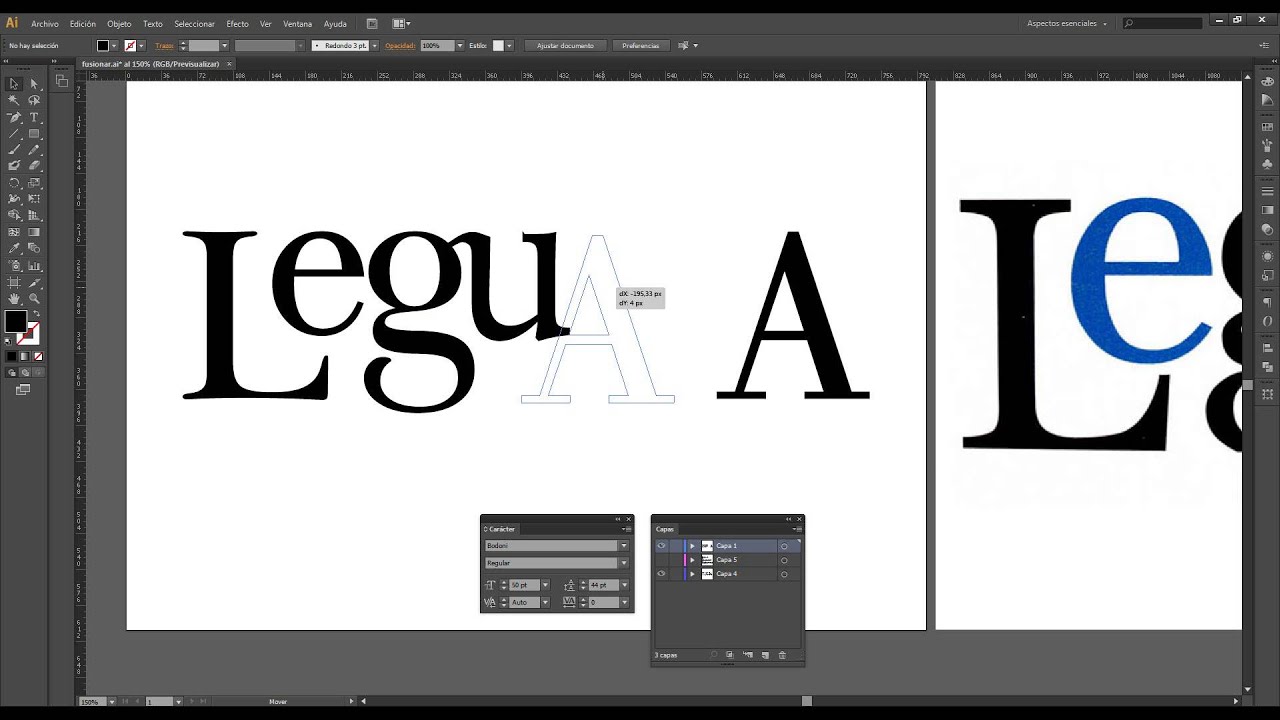The image size is (1280, 720).
Task: Select the Hand tool
Action: (14, 298)
